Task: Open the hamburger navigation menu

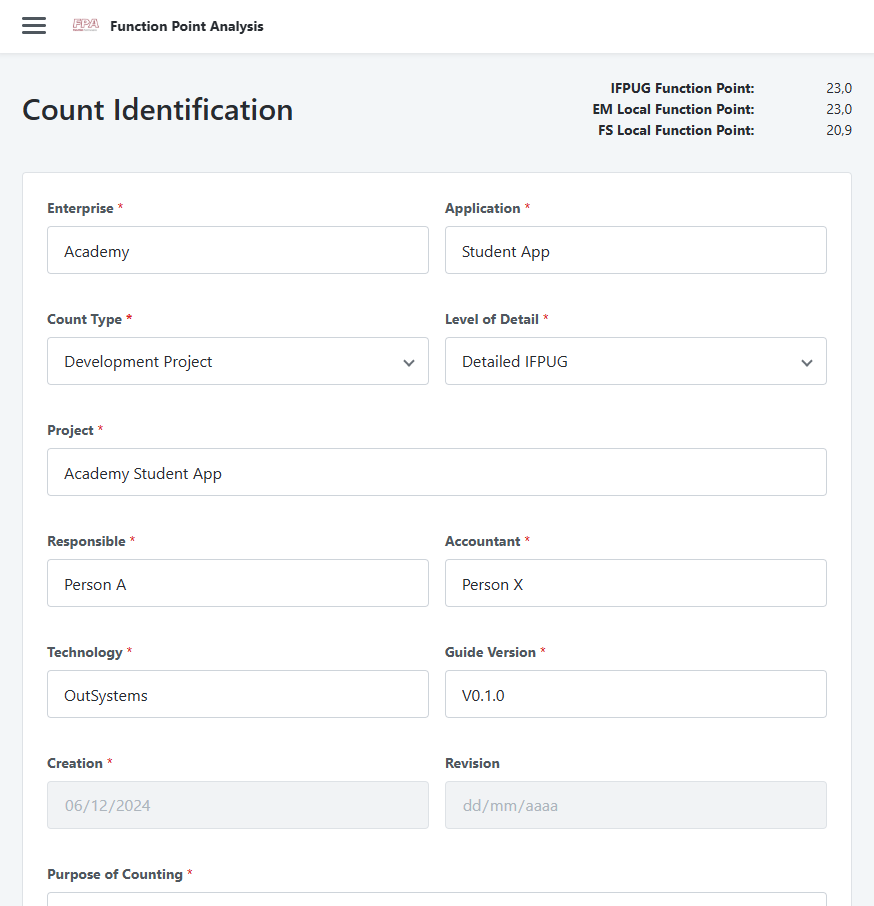Action: click(34, 26)
